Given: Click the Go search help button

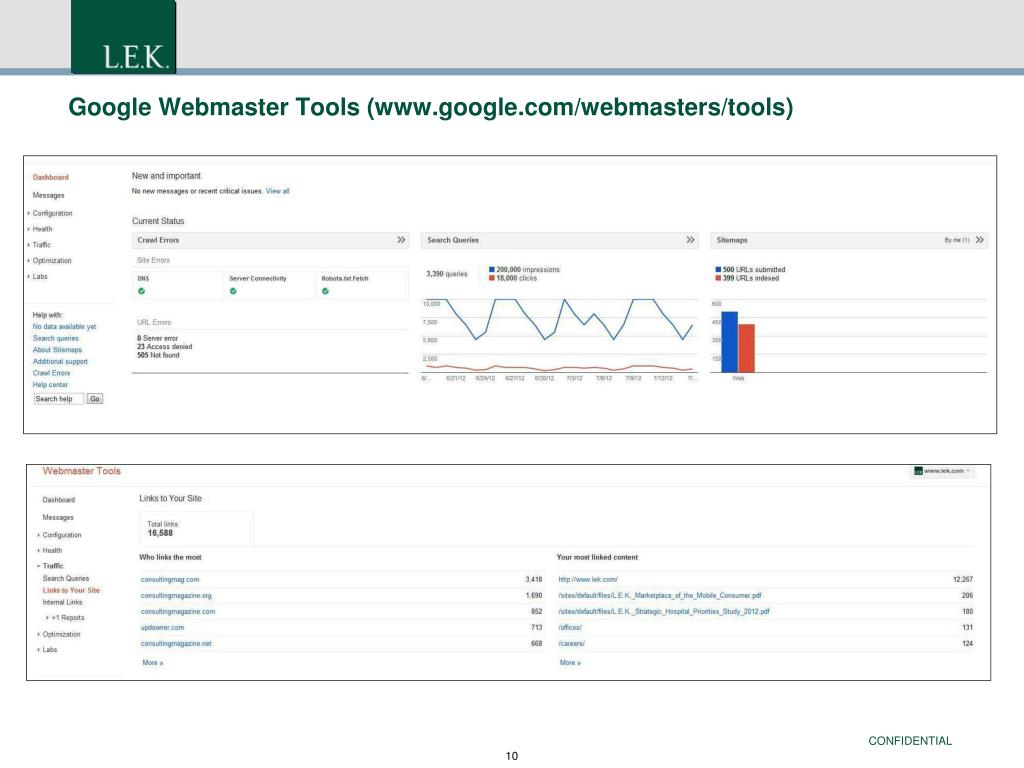Looking at the screenshot, I should tap(95, 399).
